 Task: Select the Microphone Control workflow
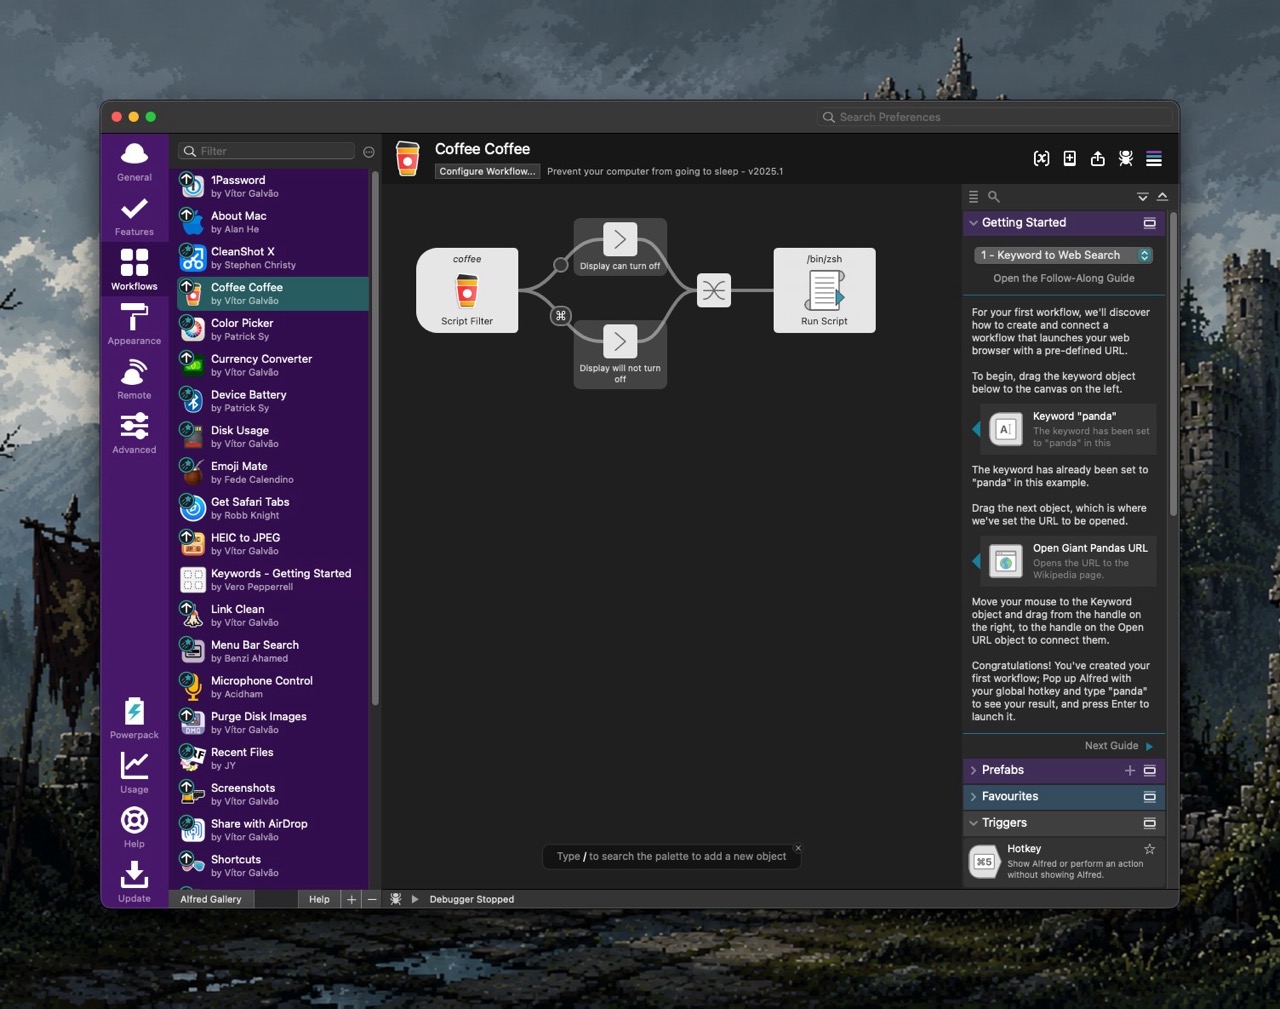click(274, 687)
